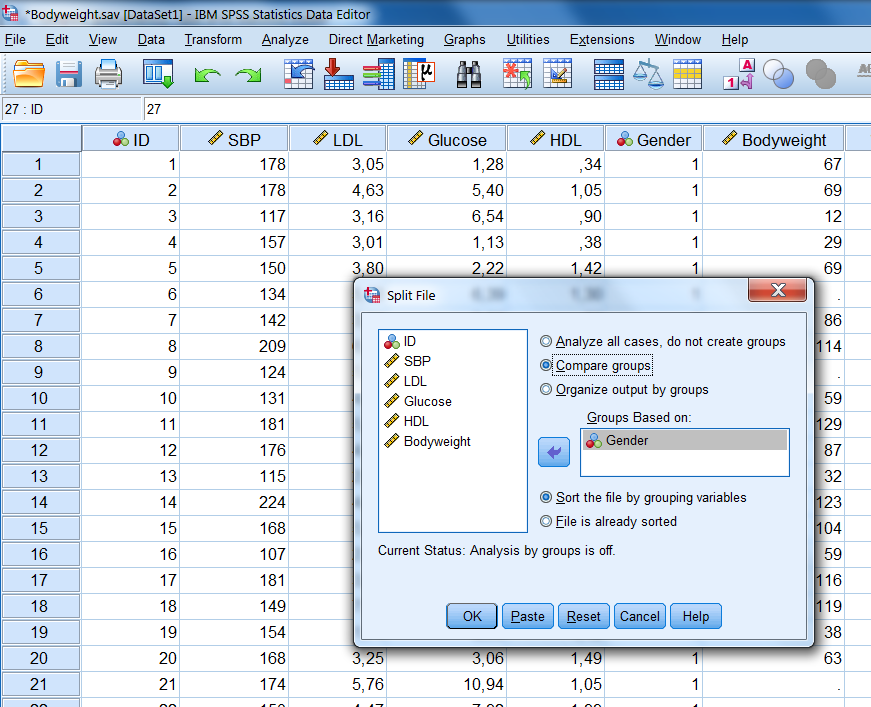
Task: Click the Open data document folder icon
Action: [x=30, y=75]
